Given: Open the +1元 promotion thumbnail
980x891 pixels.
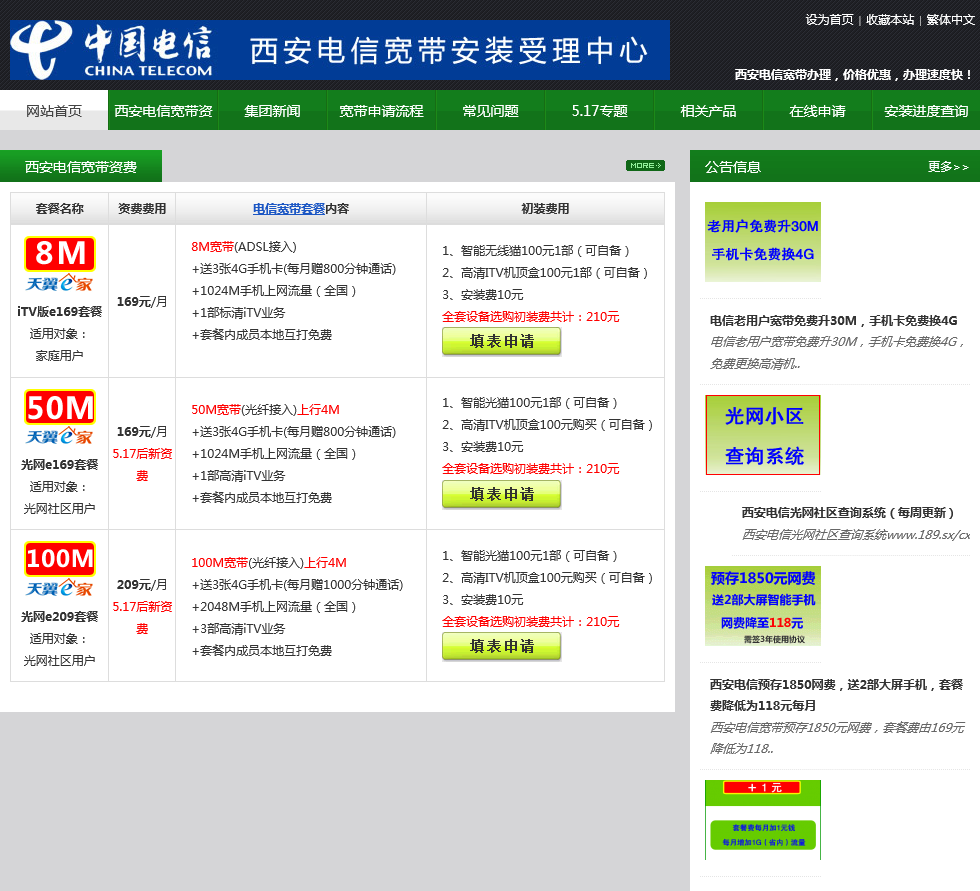Looking at the screenshot, I should (762, 819).
